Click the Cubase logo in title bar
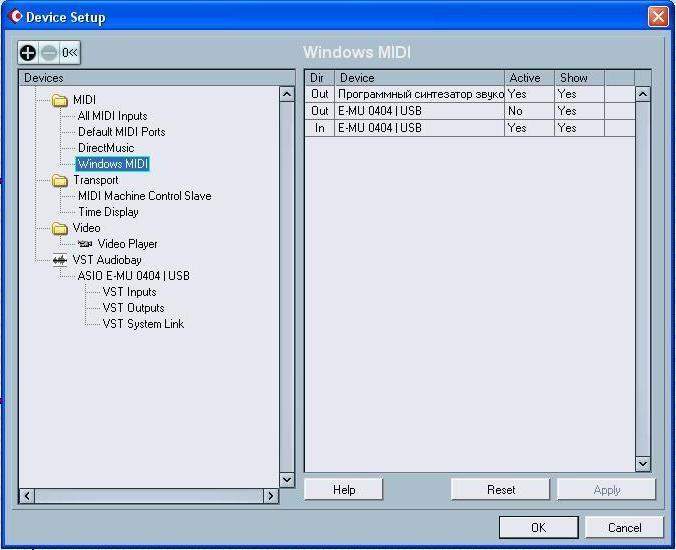The width and height of the screenshot is (676, 550). (x=15, y=16)
